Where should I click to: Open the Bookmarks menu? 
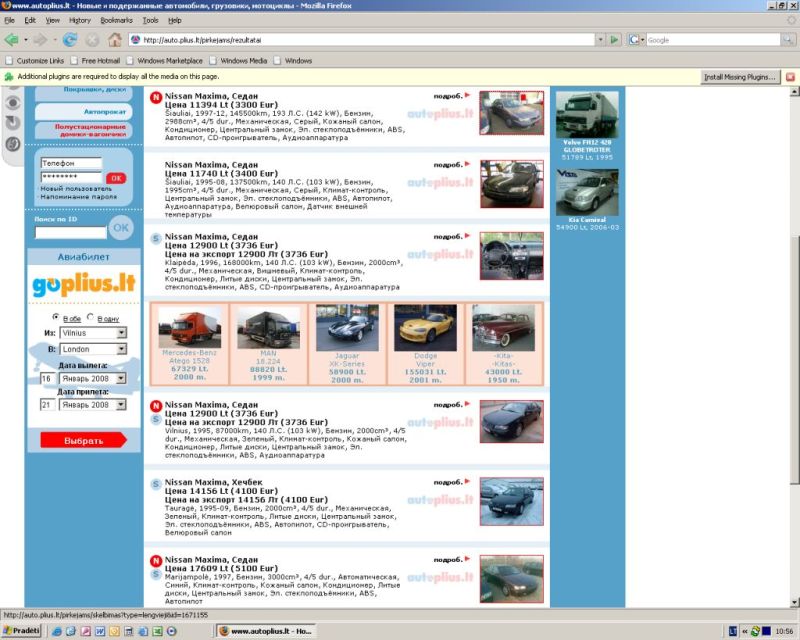click(115, 20)
